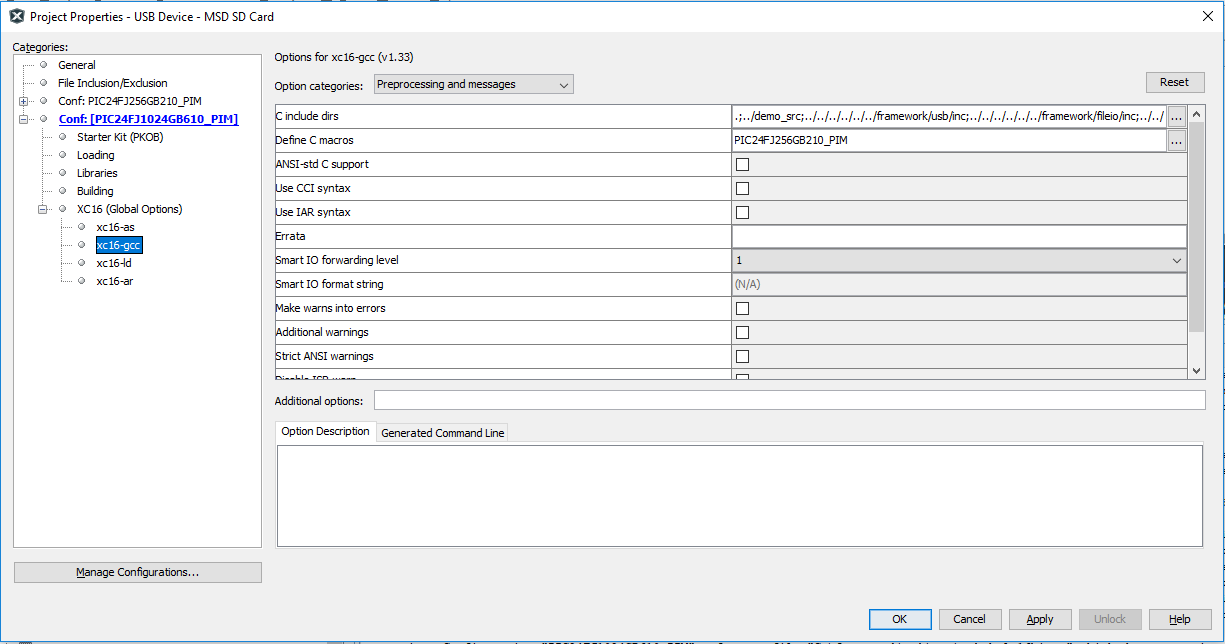Select Conf: PIC24FJ256GB210_PIM configuration
The image size is (1225, 644).
coord(130,101)
